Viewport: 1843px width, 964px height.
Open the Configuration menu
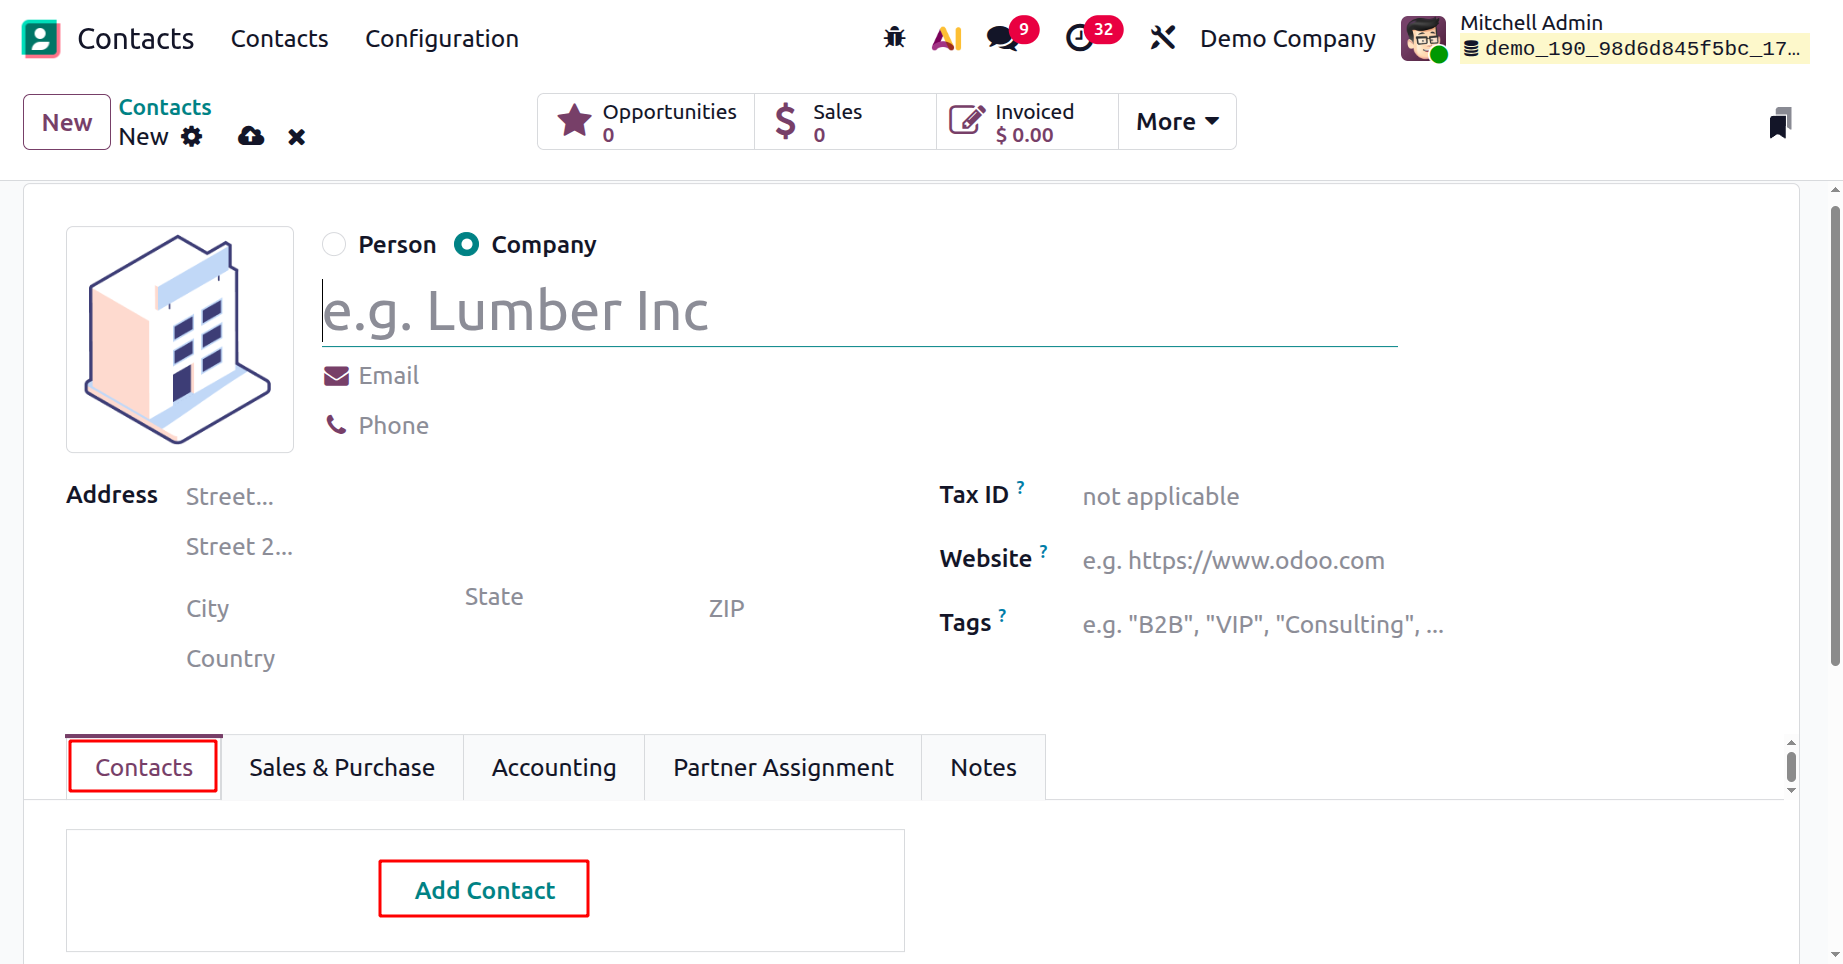pos(442,39)
